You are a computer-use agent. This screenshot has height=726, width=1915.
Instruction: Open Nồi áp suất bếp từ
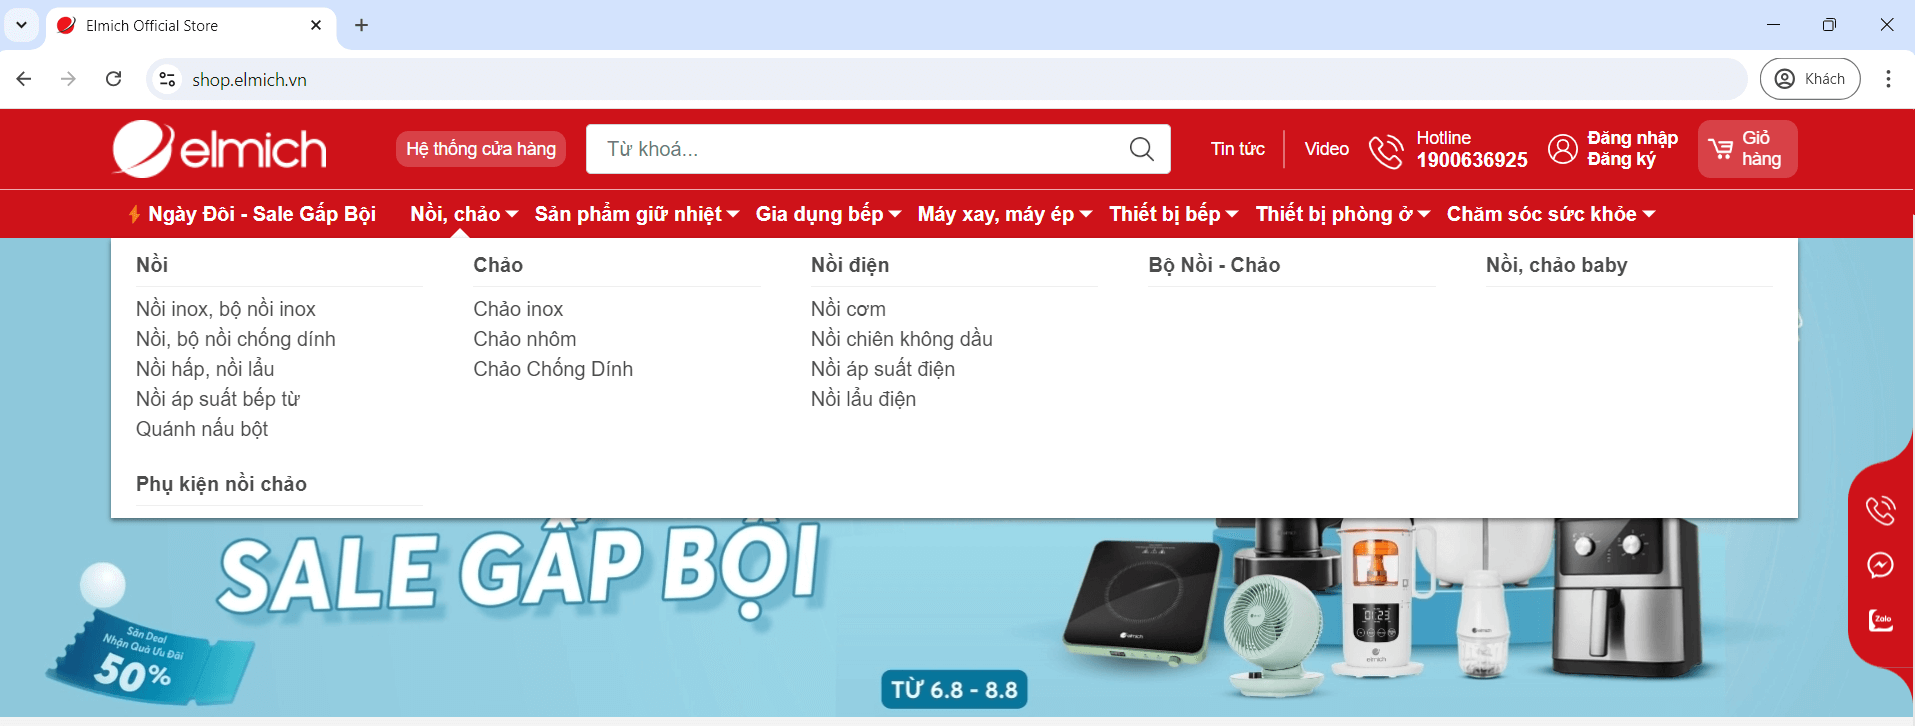coord(218,399)
